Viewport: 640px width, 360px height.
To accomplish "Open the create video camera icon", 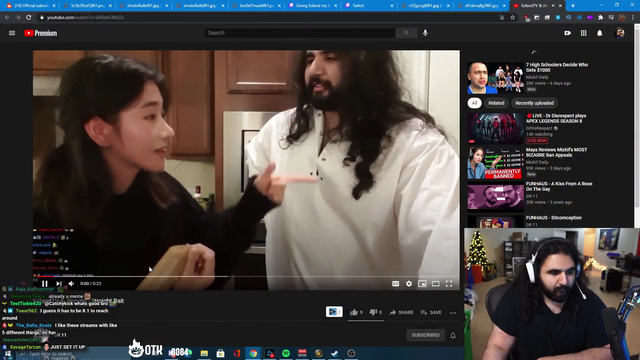I will pos(567,33).
